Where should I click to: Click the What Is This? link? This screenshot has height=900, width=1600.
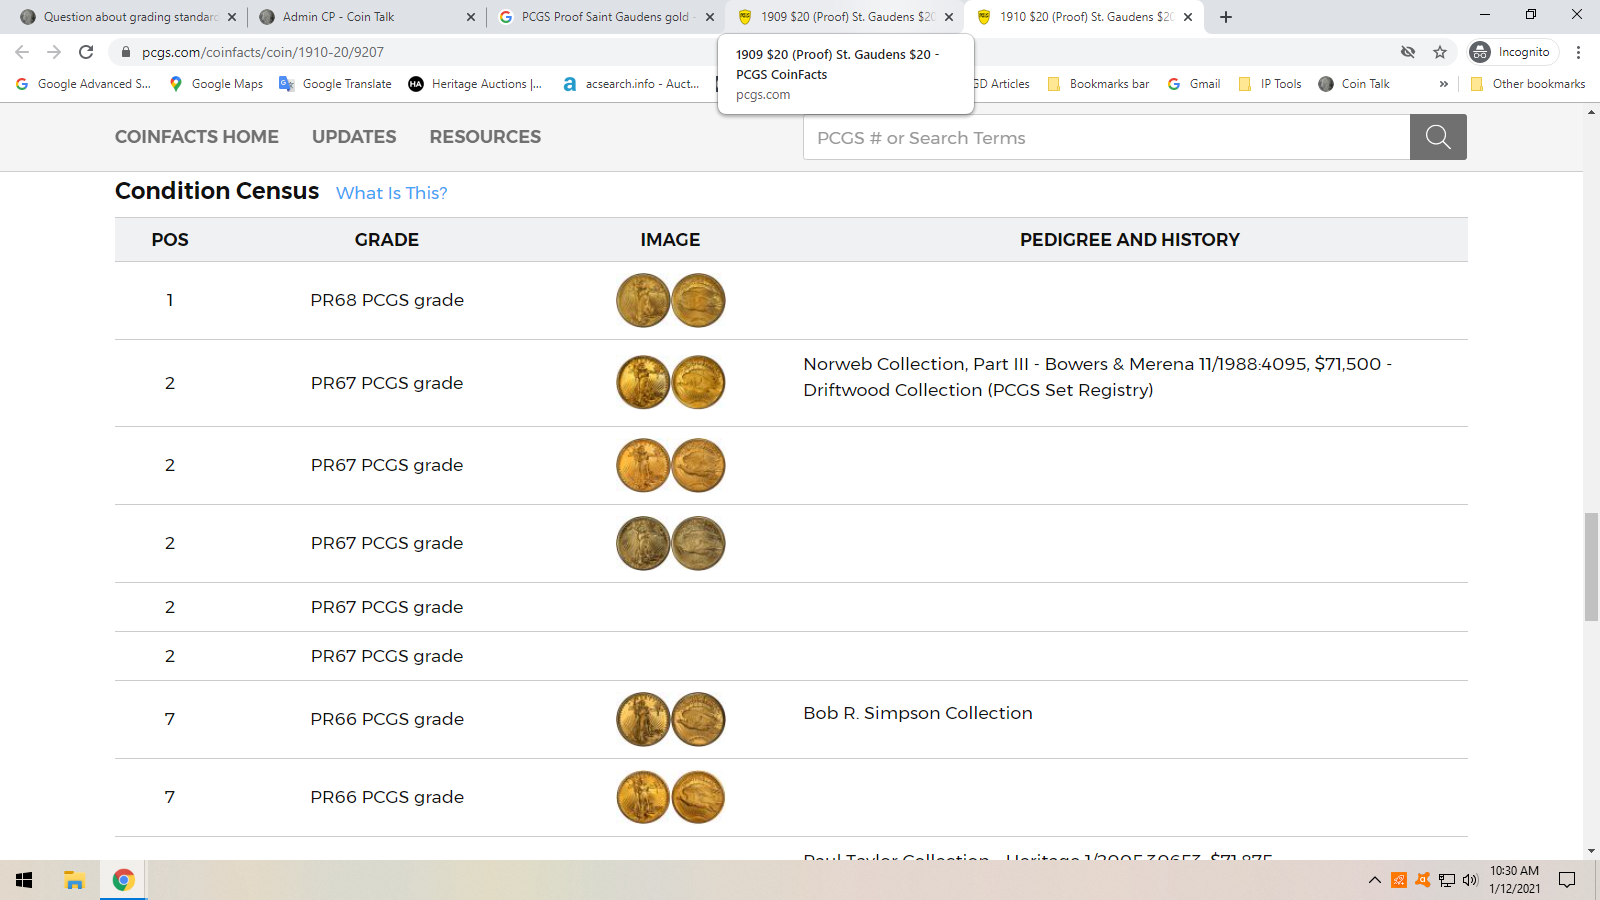coord(392,193)
